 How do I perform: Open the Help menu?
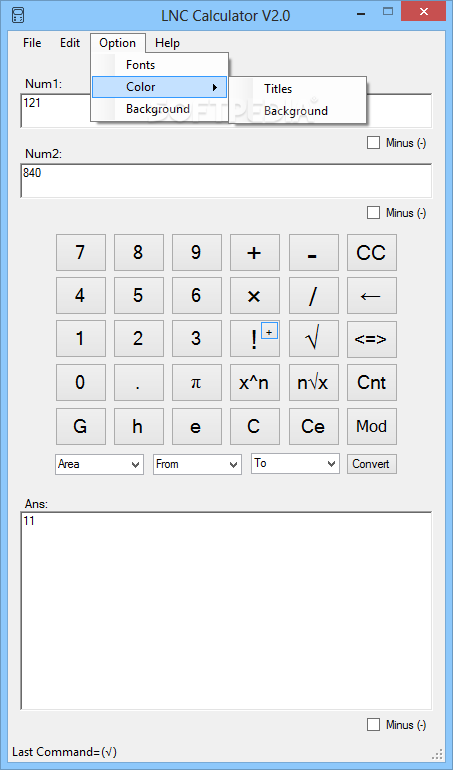(167, 43)
